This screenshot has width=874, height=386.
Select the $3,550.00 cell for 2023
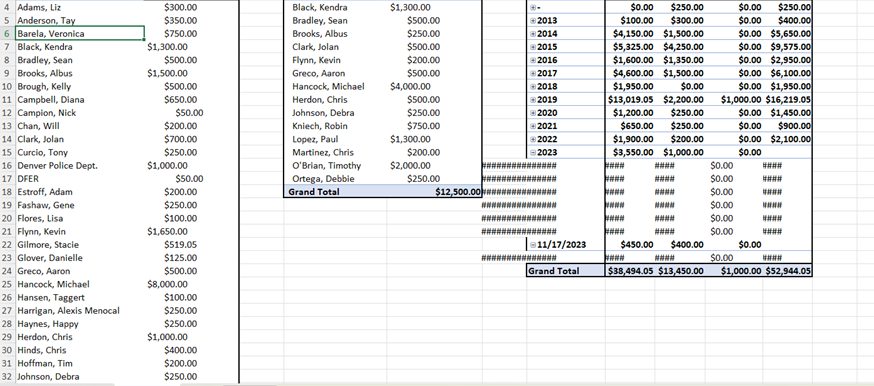coord(630,153)
